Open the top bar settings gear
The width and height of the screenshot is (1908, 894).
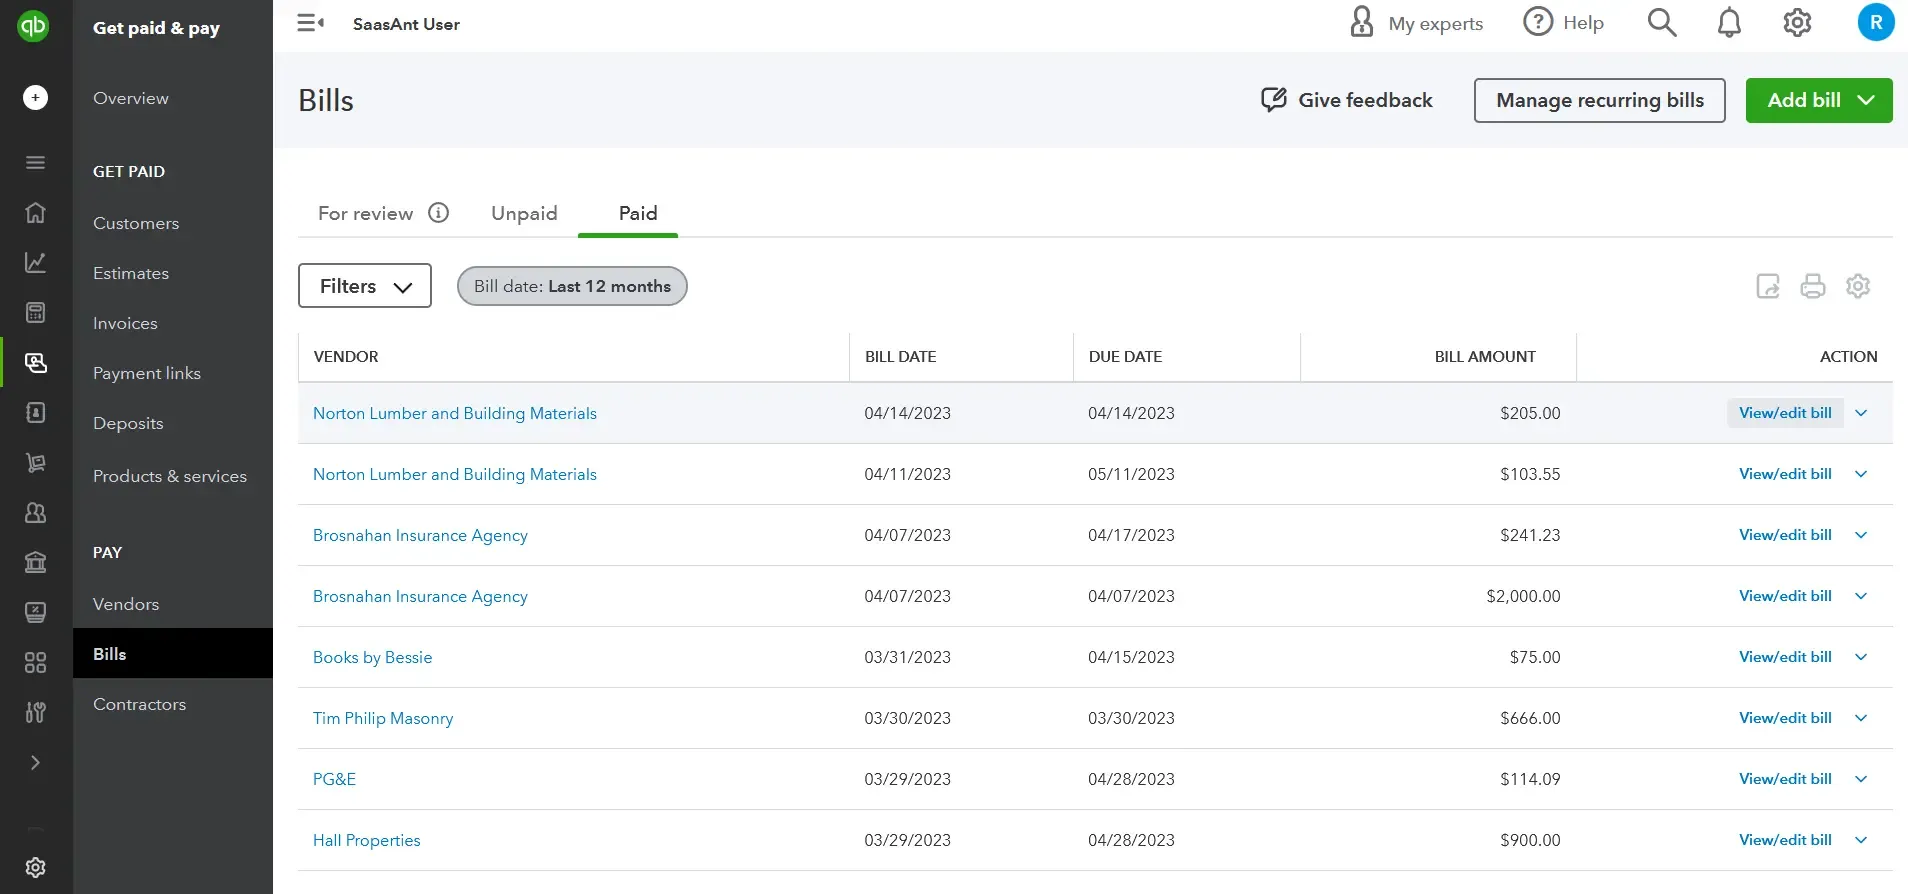1797,22
